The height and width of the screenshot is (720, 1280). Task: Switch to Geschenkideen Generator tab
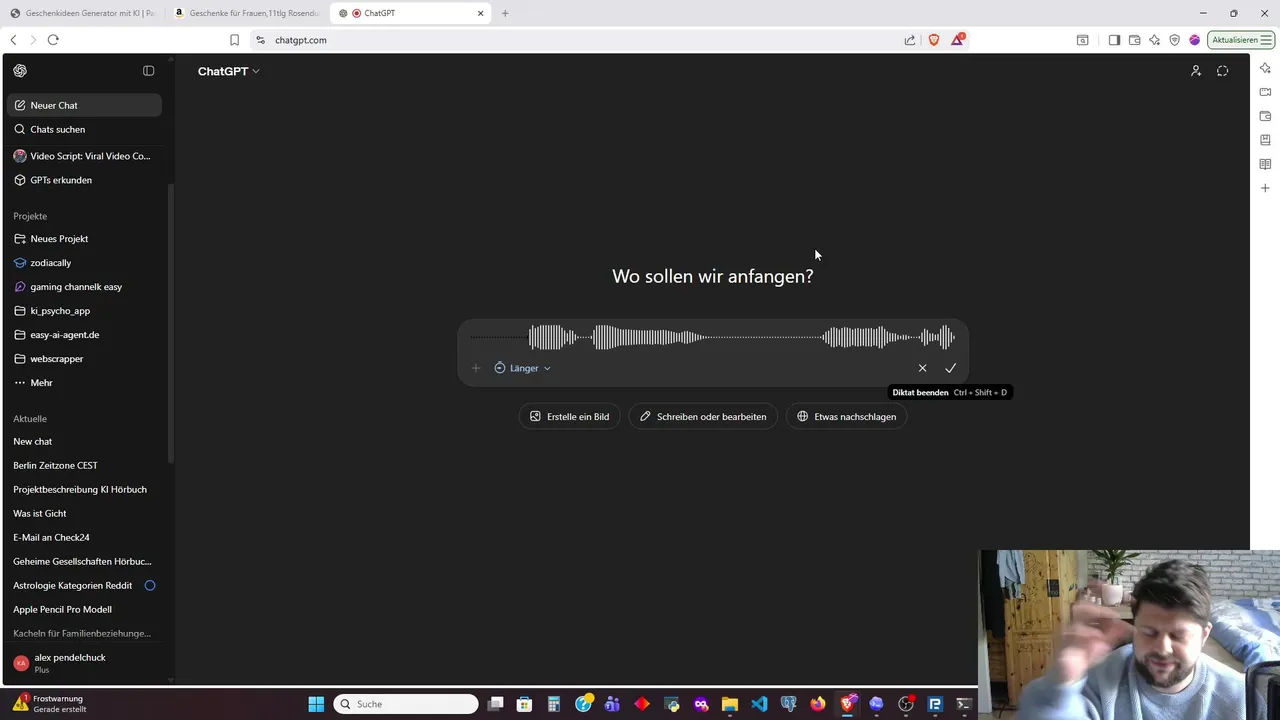(82, 13)
